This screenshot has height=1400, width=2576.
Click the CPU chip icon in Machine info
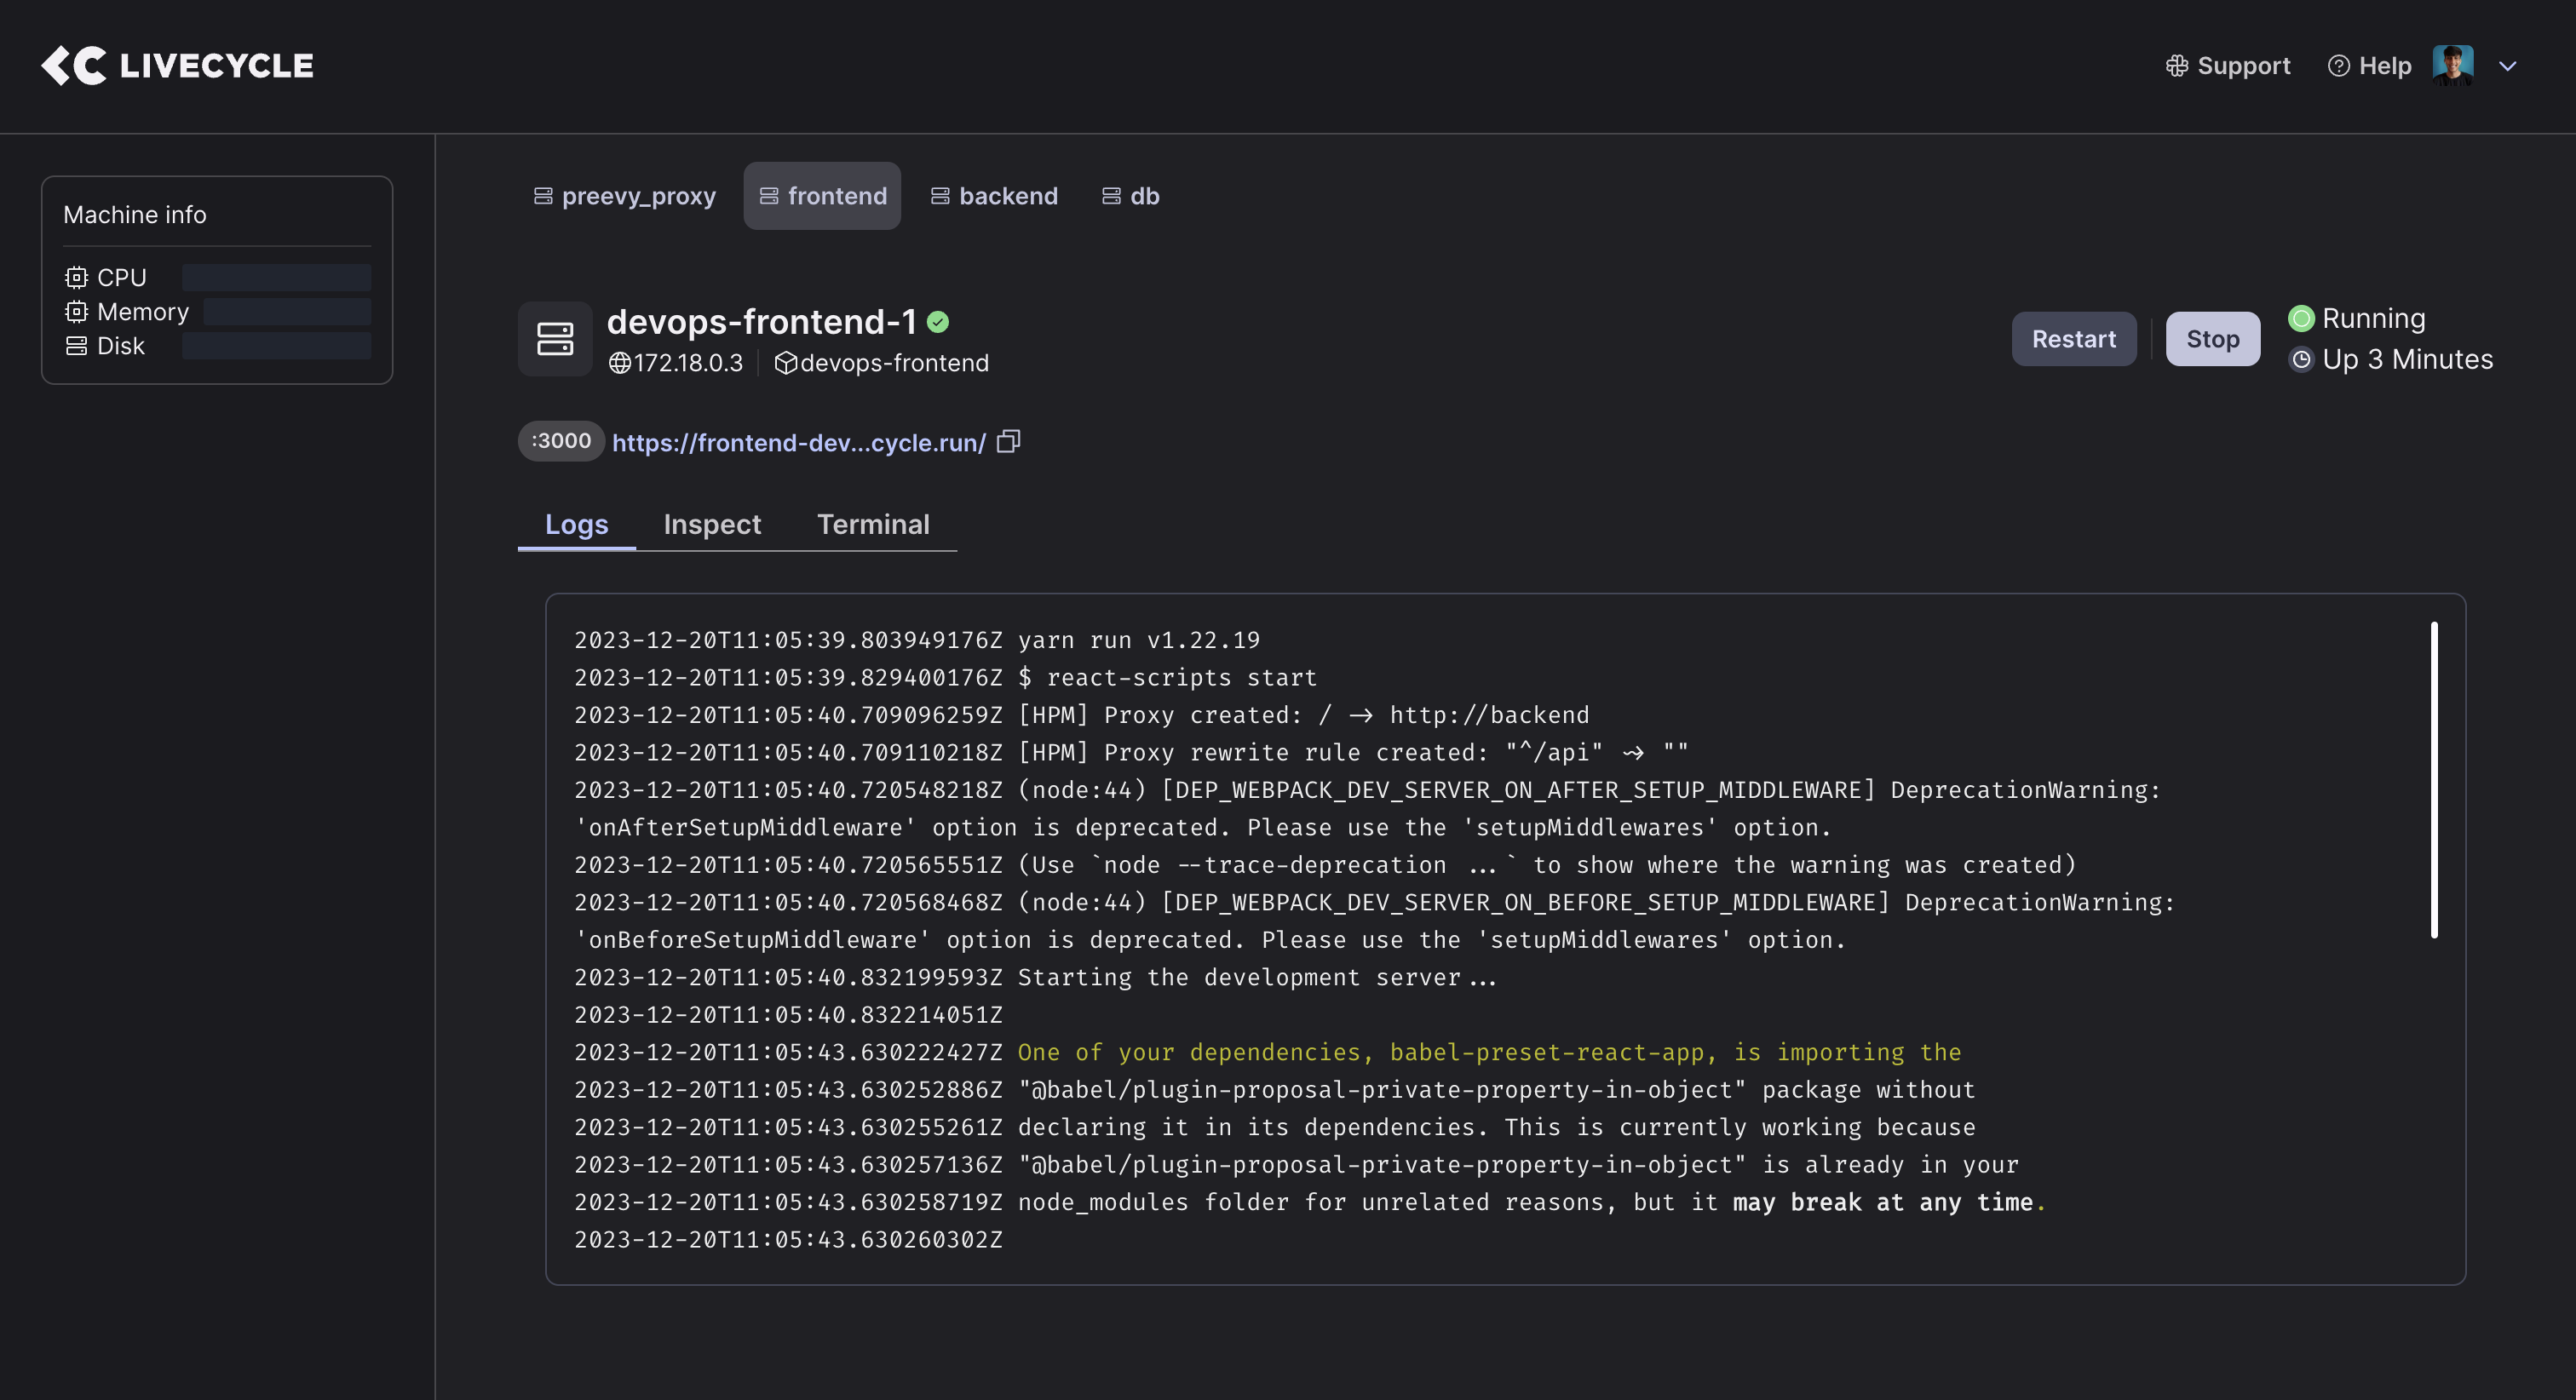tap(77, 278)
